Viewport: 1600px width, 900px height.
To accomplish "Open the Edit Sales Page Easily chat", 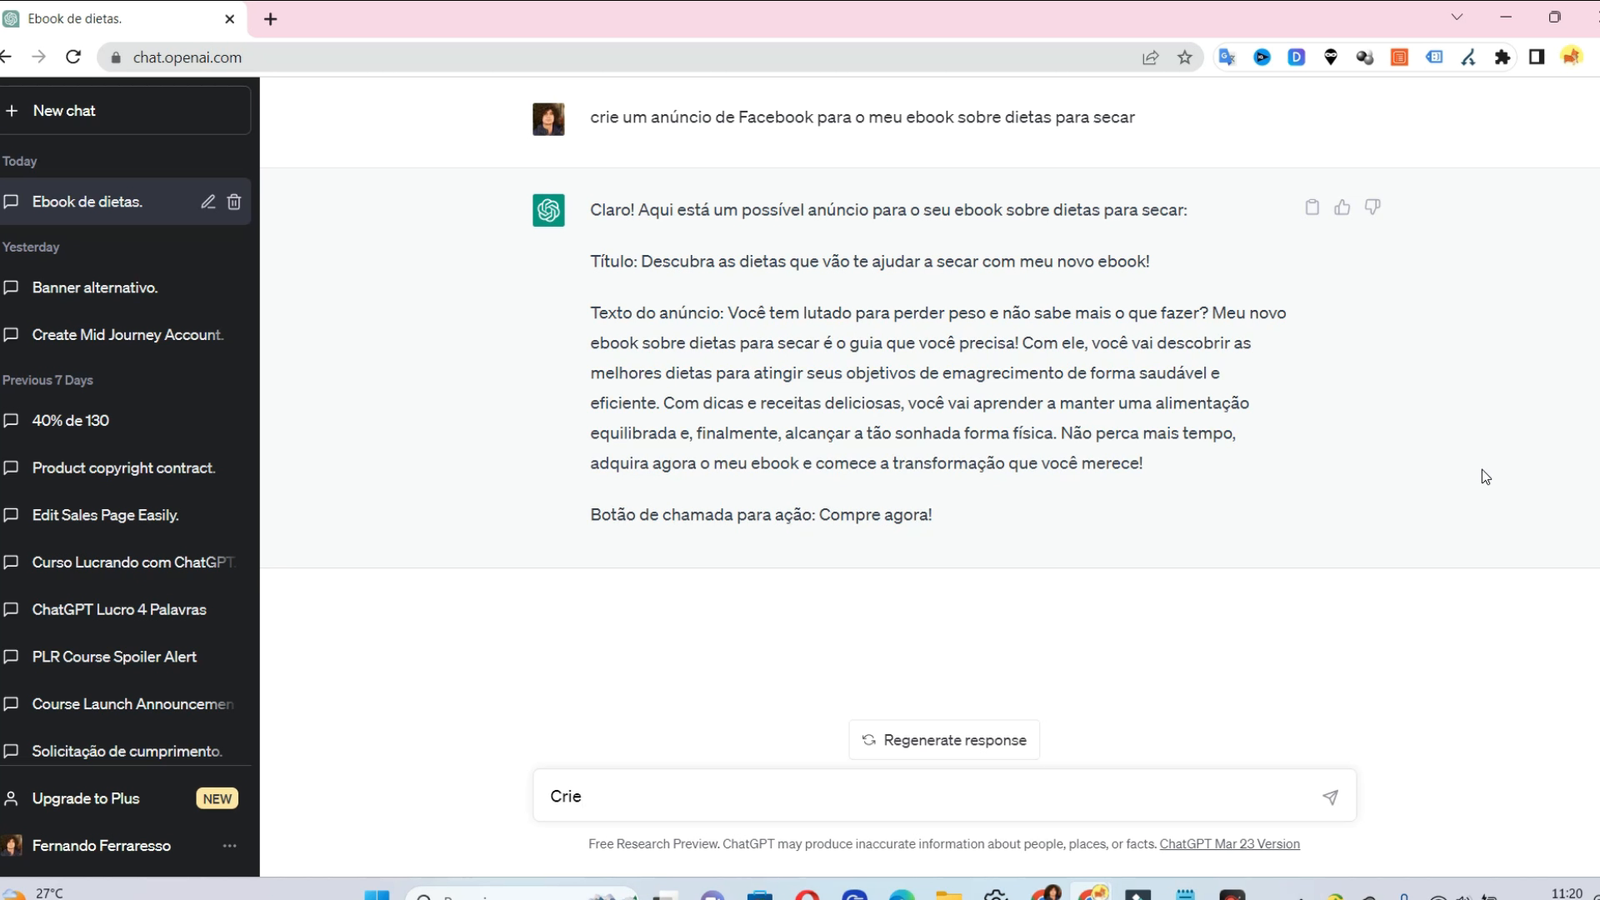I will 123,515.
